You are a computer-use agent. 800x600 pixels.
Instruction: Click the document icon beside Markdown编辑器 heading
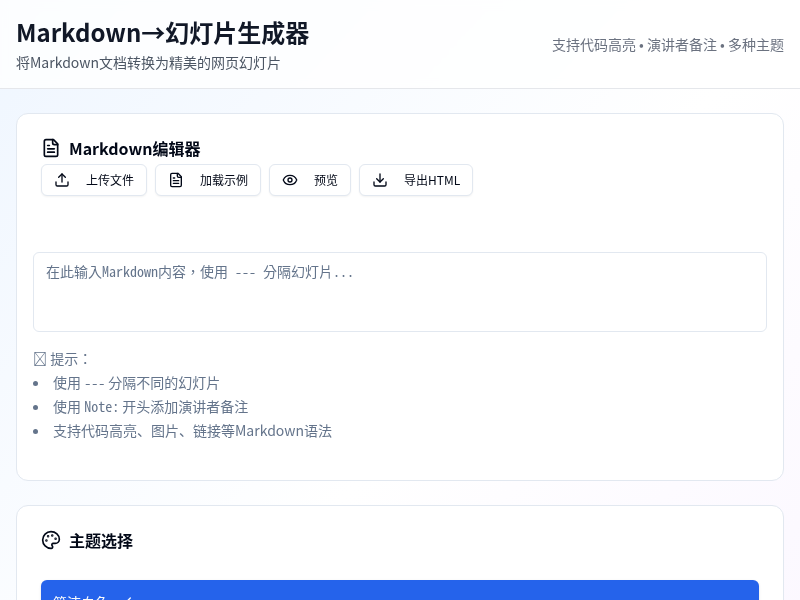[51, 148]
